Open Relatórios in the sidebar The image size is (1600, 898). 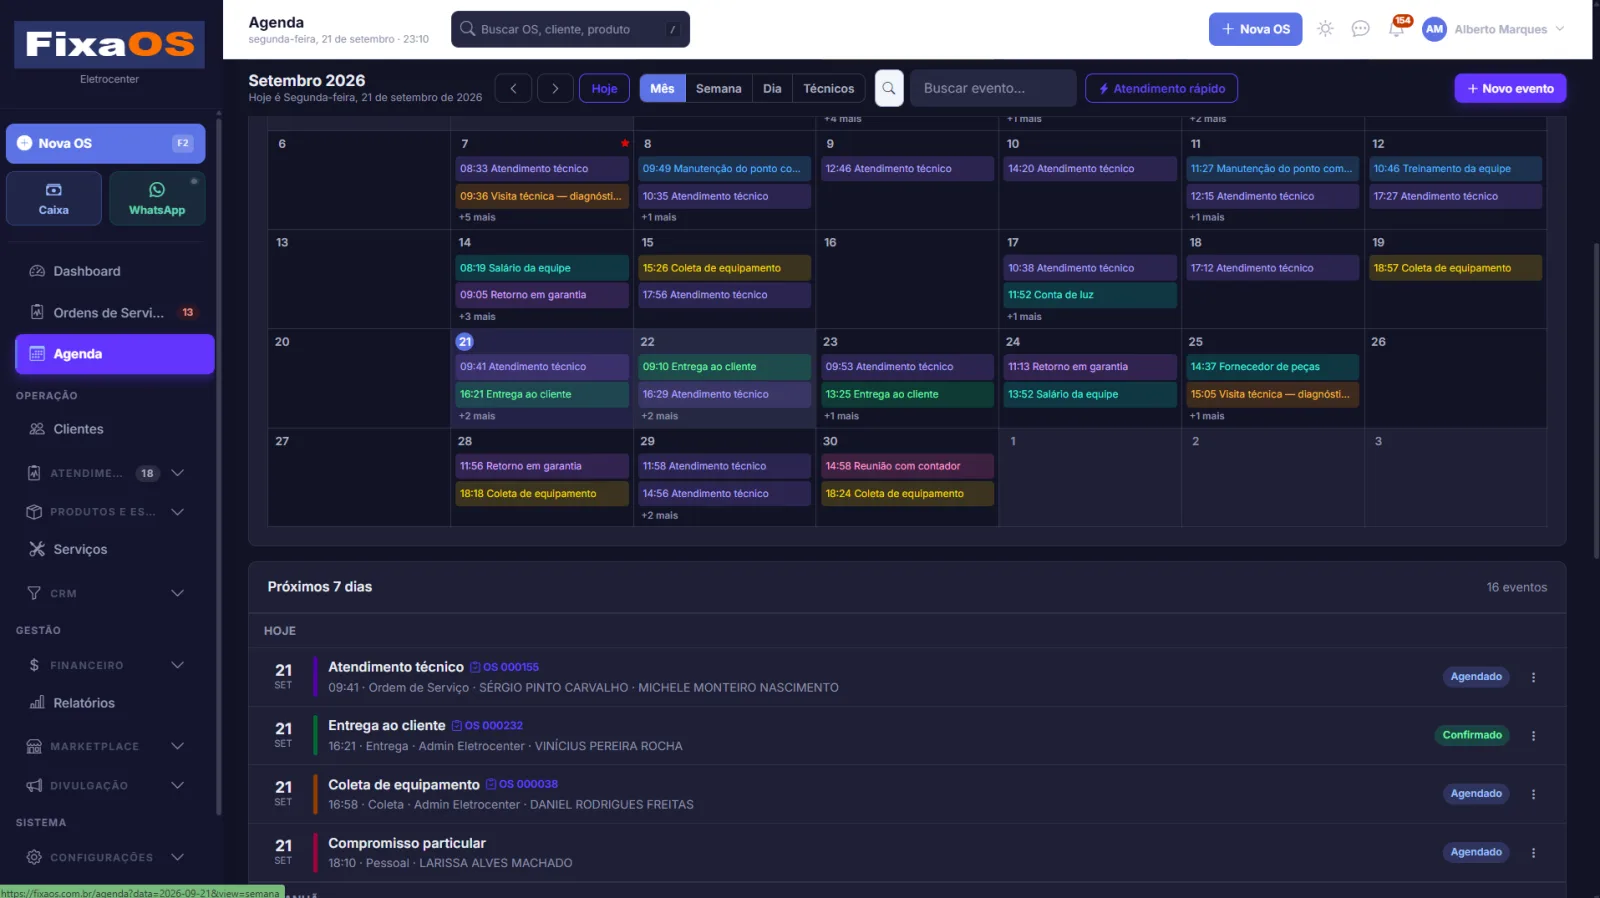(x=114, y=703)
